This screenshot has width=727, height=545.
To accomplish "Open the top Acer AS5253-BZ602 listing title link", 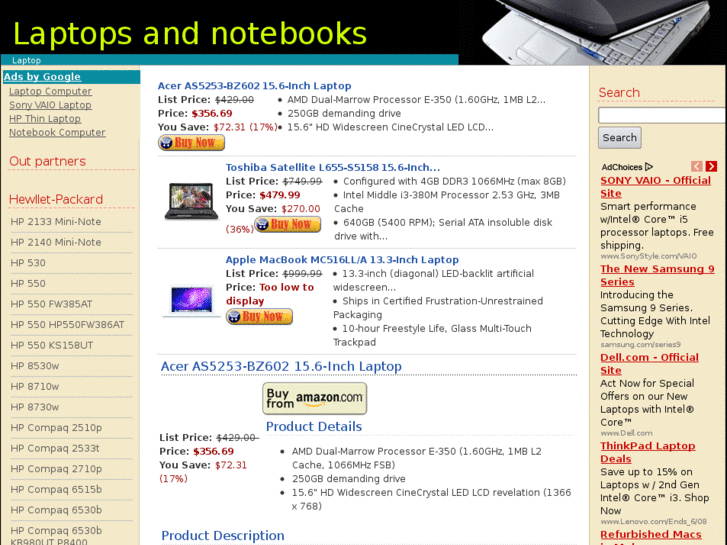I will 254,86.
